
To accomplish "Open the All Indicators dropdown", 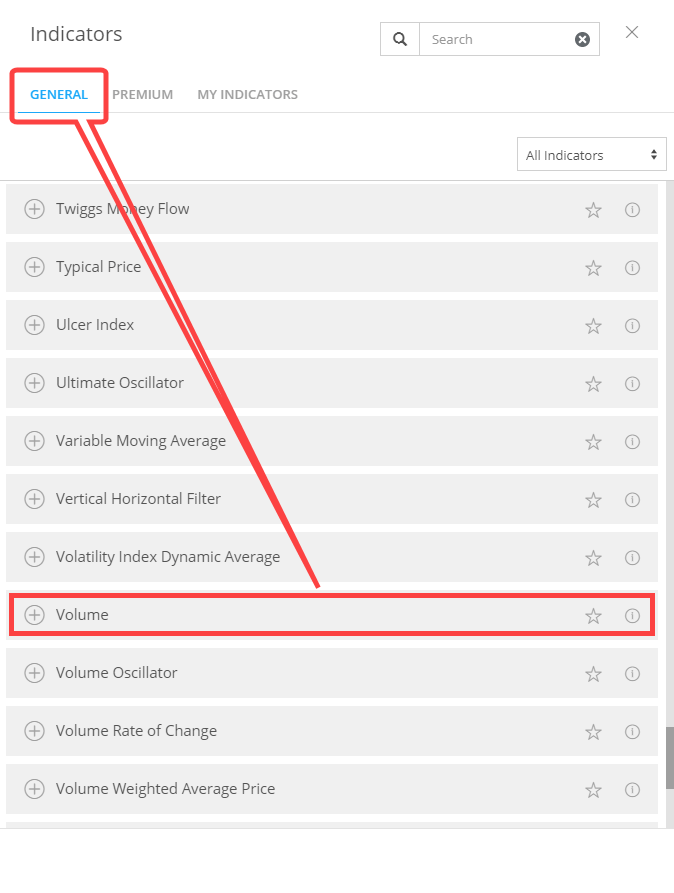I will (591, 154).
